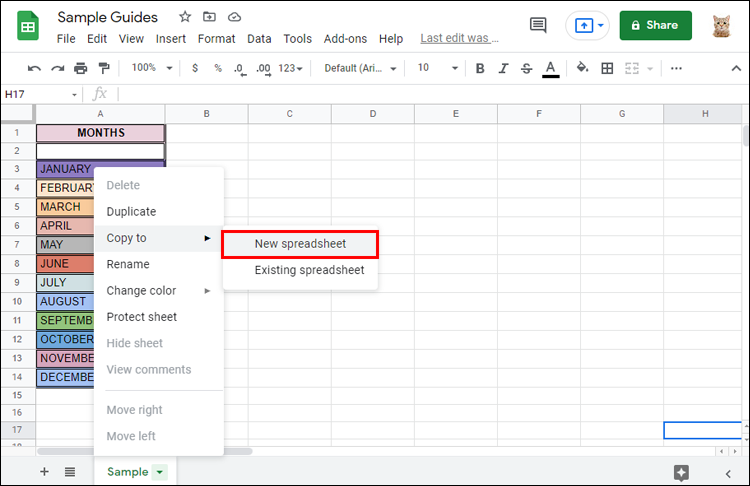750x486 pixels.
Task: Open the Add-ons menu
Action: (x=345, y=39)
